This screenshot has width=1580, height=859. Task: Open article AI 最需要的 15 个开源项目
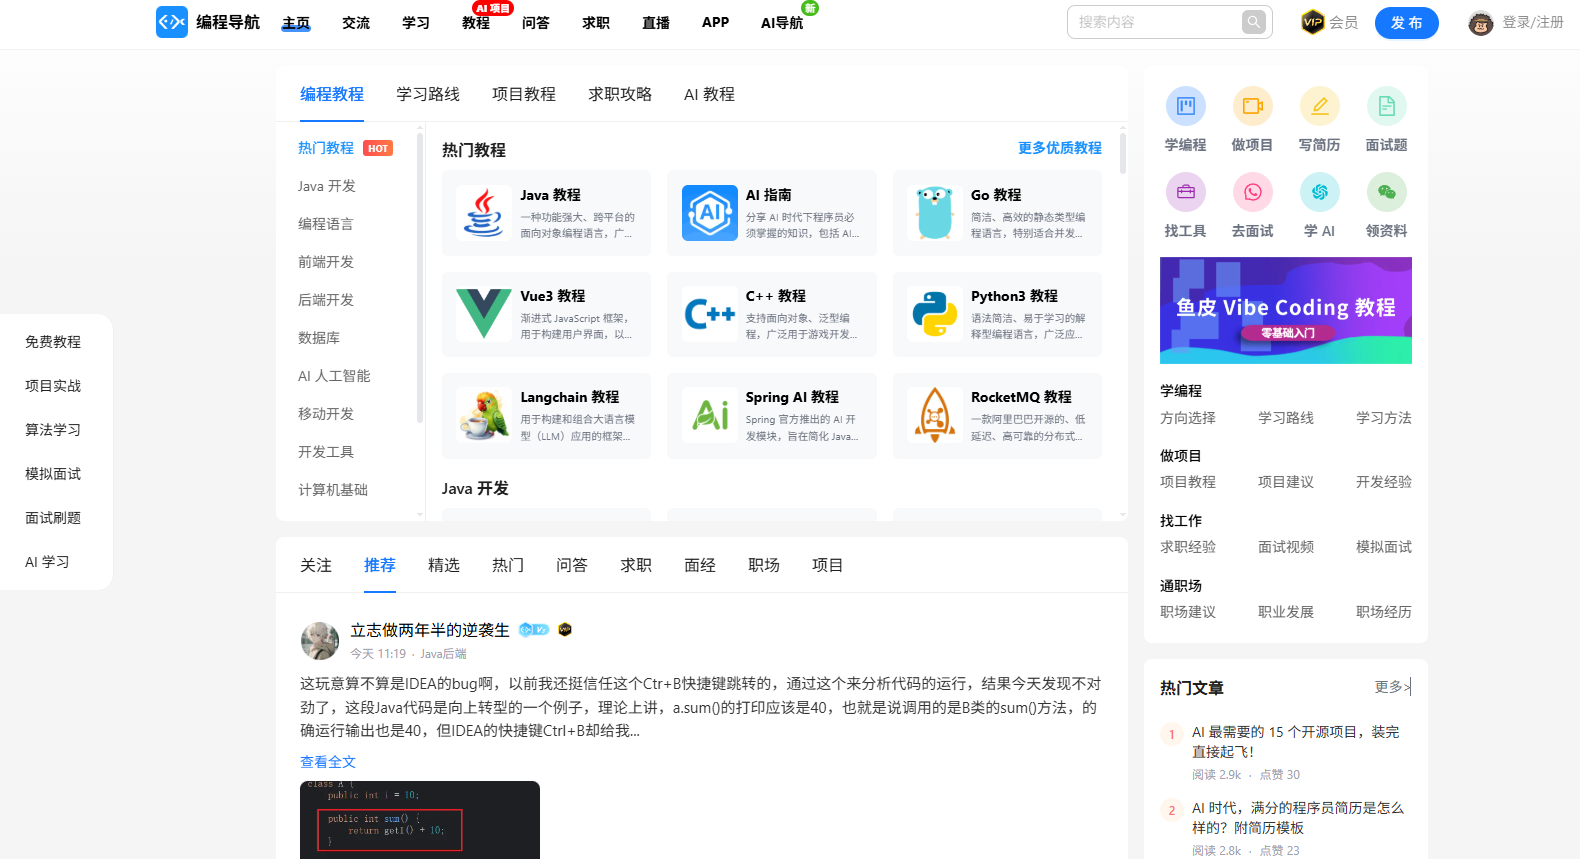point(1296,742)
